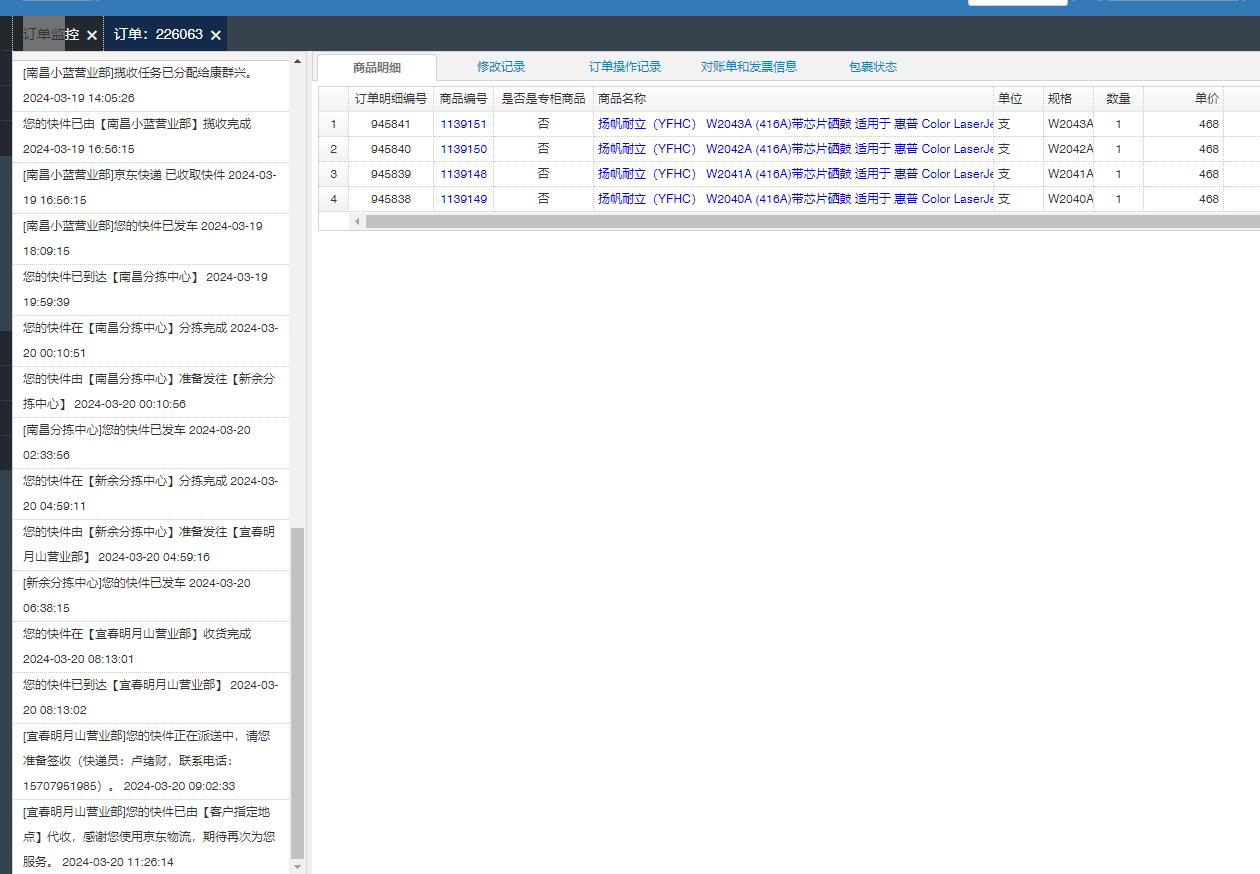
Task: Select log entry 京东快递 已收取快件
Action: click(x=151, y=188)
